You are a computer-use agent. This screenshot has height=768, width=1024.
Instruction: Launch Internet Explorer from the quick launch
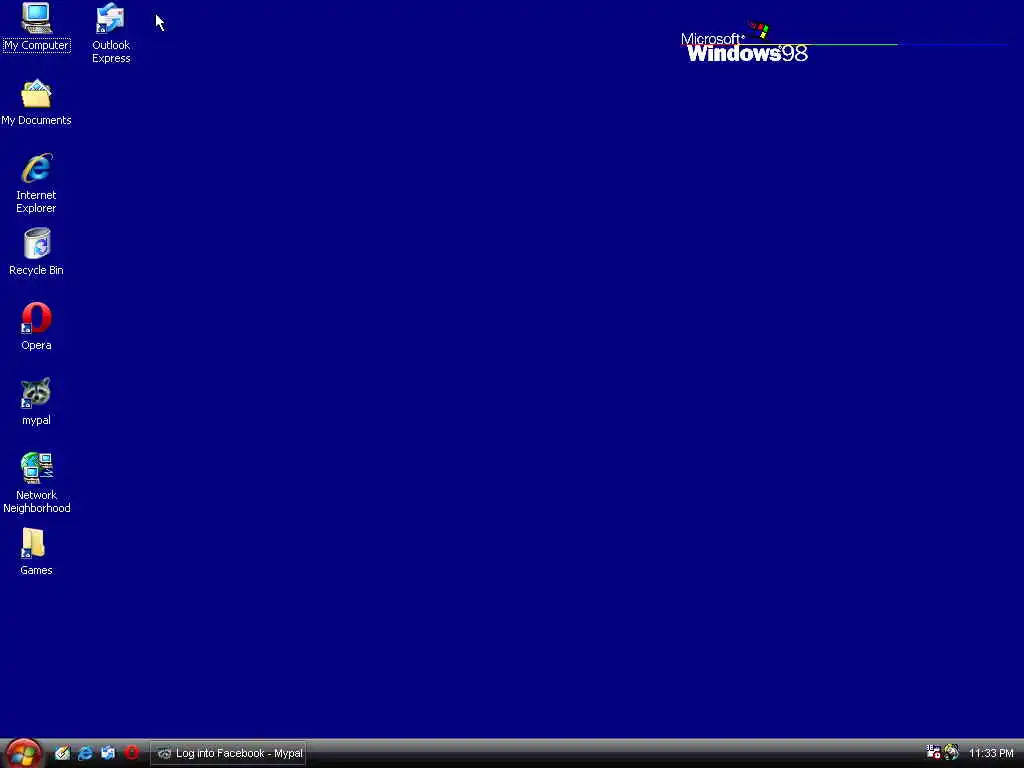(85, 753)
